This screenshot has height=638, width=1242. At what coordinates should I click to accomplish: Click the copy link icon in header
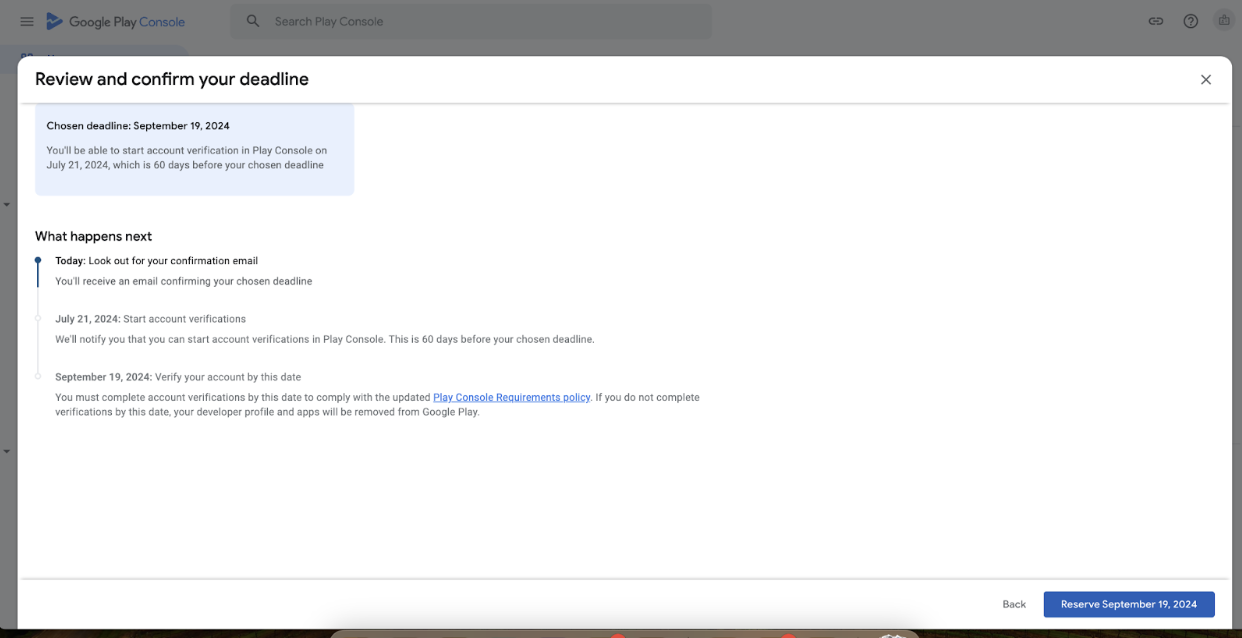(1155, 21)
